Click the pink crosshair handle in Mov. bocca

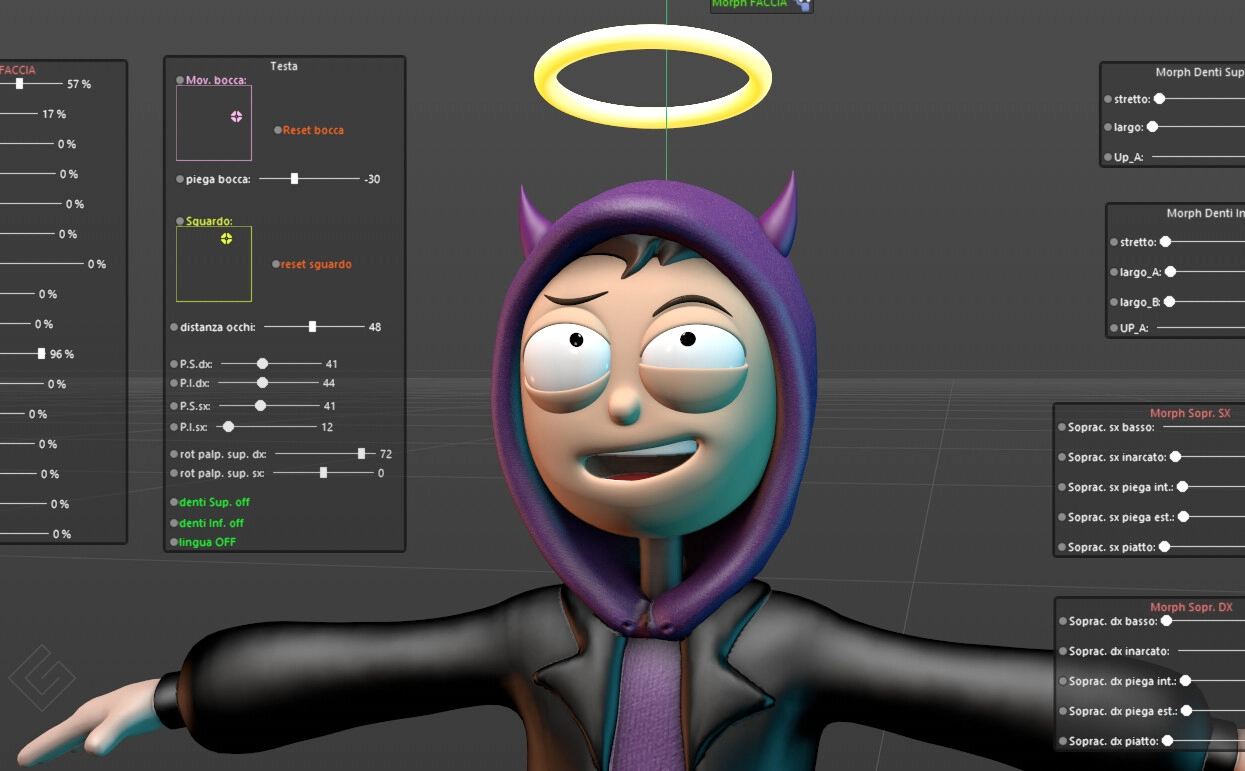click(x=237, y=116)
